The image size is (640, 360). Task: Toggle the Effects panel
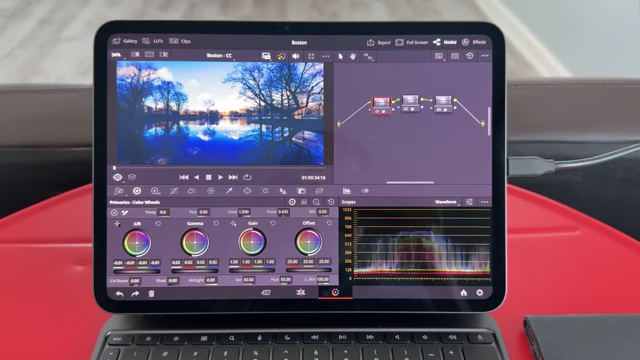474,42
